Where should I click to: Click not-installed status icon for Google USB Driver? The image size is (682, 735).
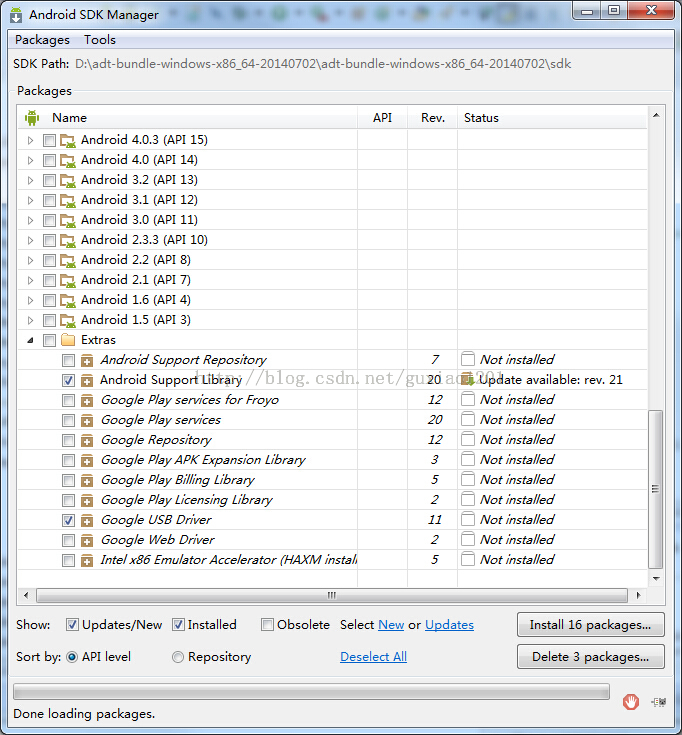coord(468,519)
